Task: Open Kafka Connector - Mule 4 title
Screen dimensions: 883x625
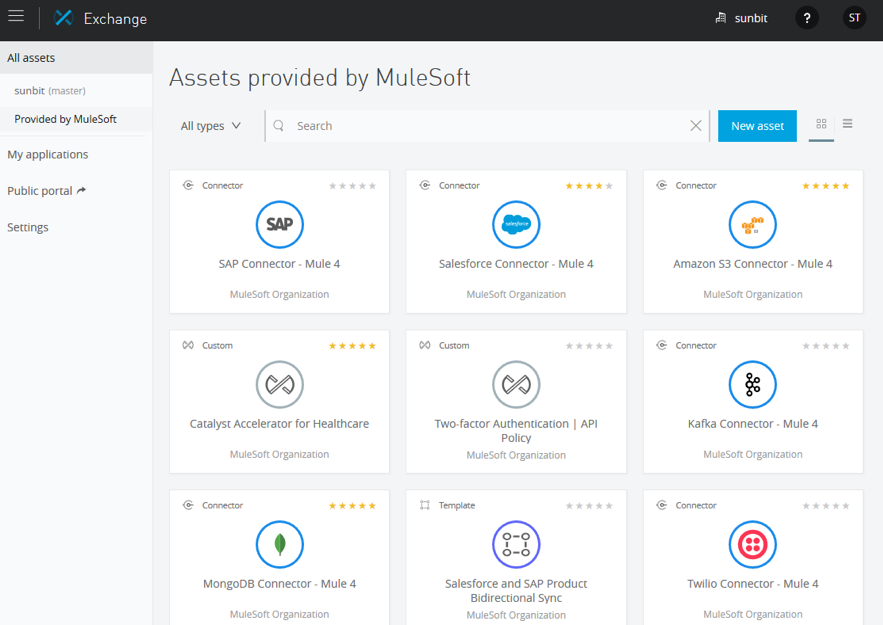Action: (753, 423)
